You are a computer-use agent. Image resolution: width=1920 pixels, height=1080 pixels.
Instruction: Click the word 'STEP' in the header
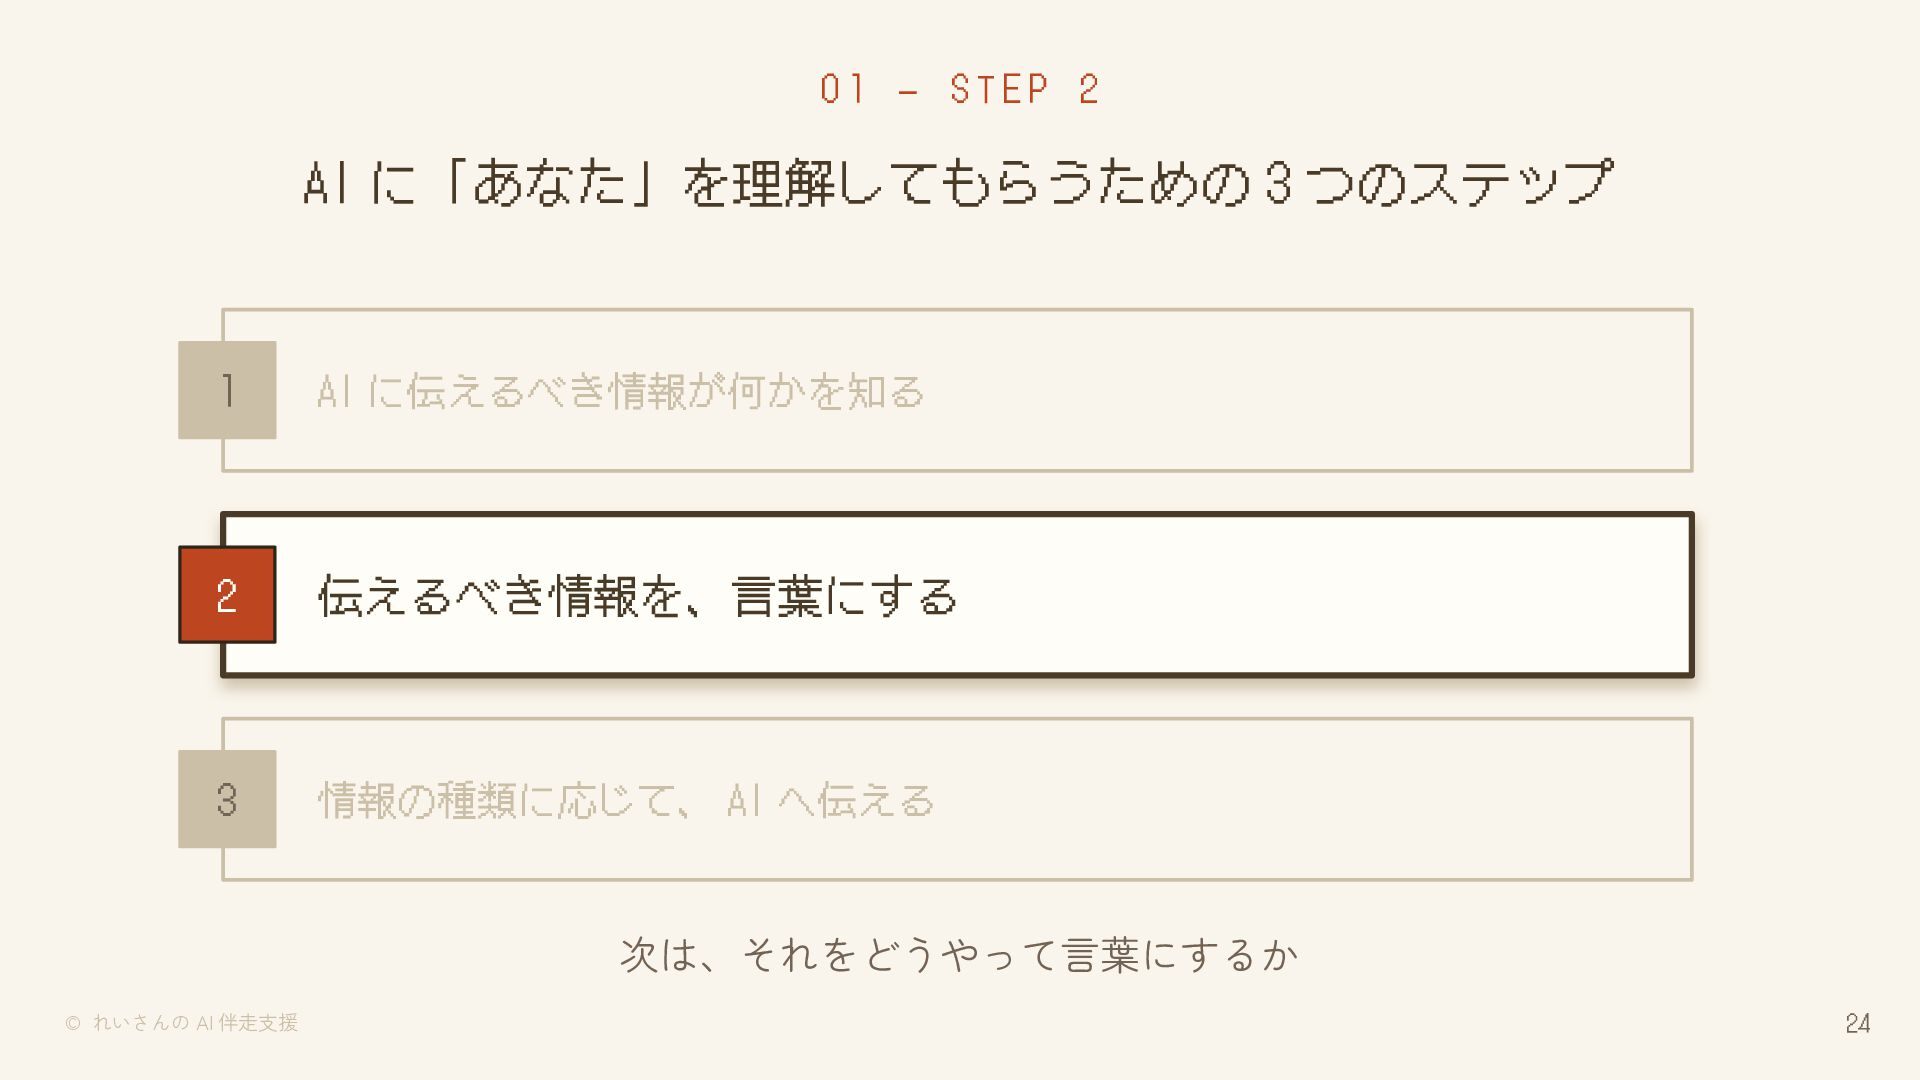click(1000, 89)
